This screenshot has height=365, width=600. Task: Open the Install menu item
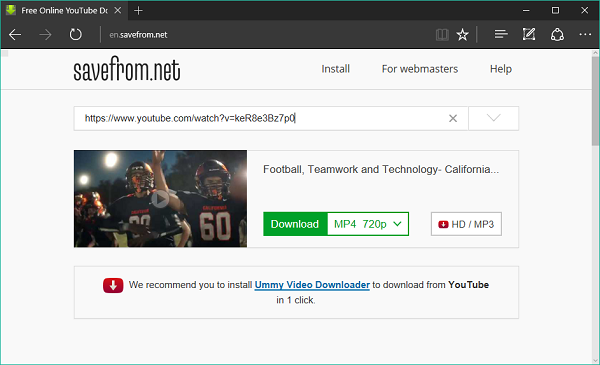(x=336, y=69)
